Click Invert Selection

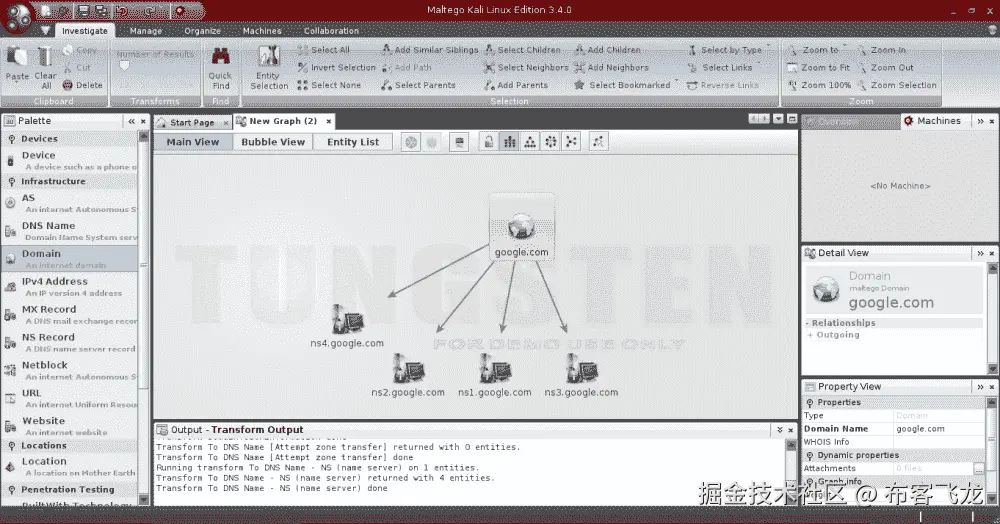point(337,67)
